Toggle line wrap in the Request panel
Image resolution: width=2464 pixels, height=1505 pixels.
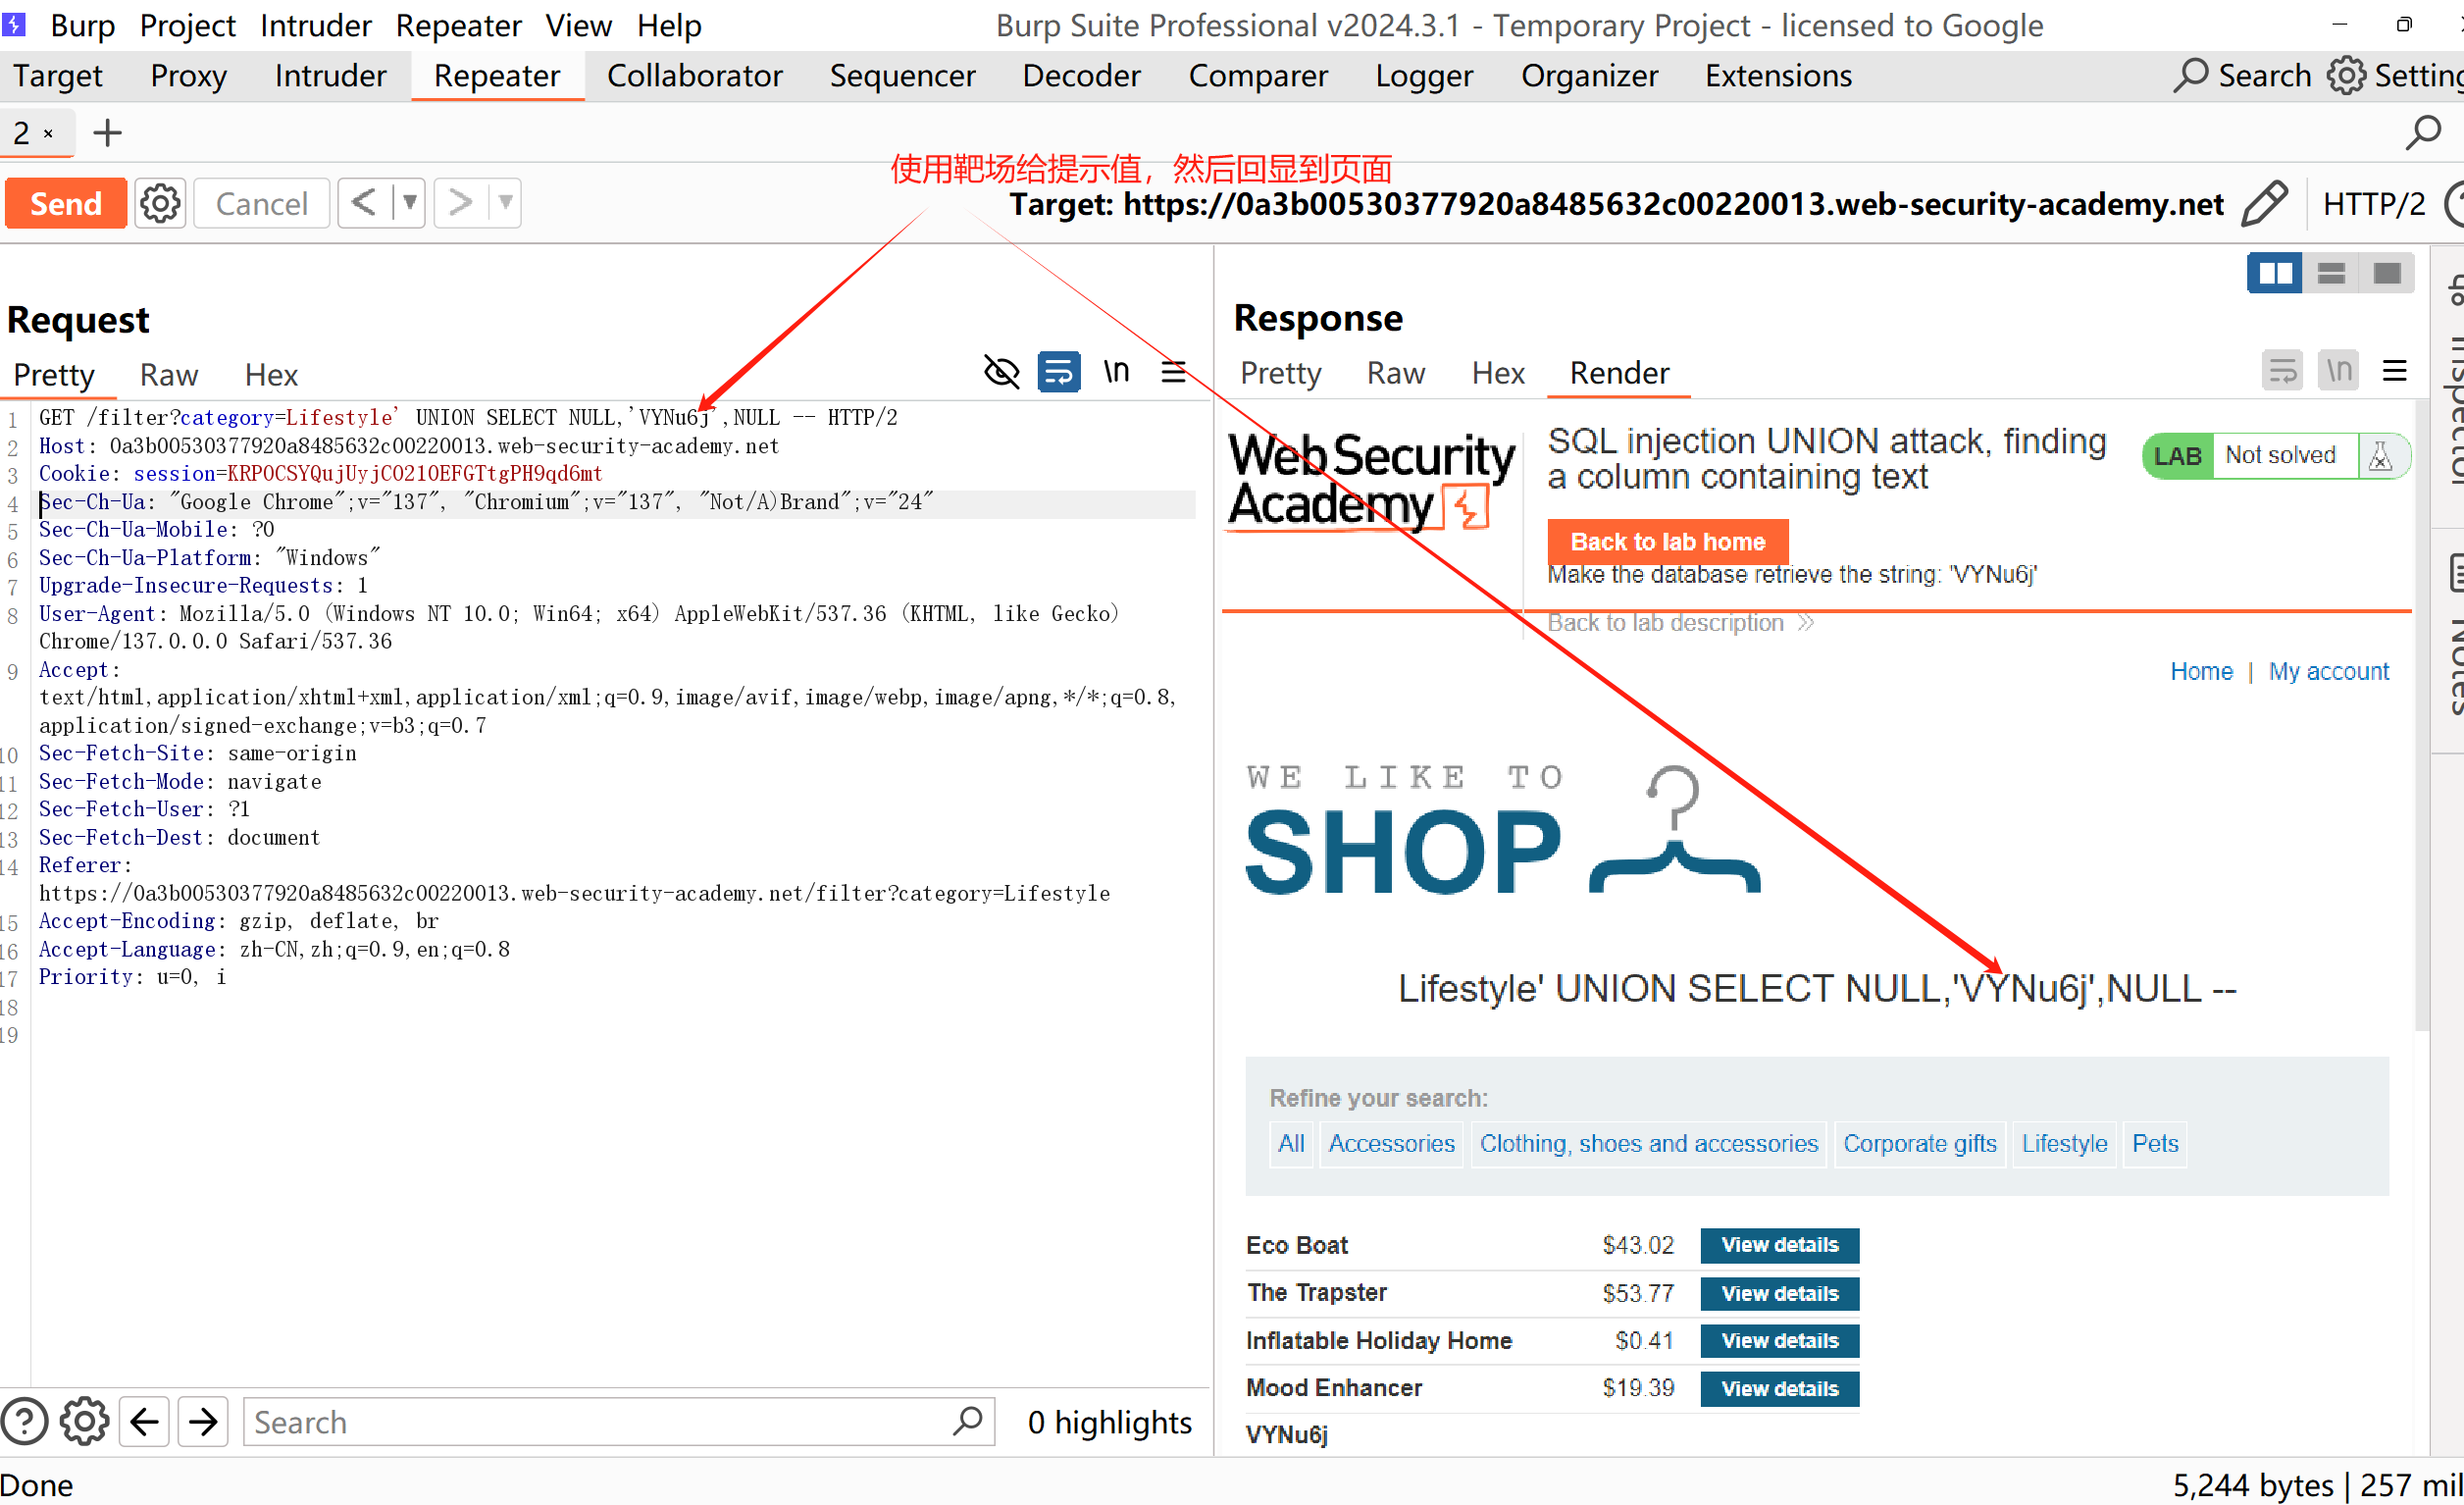pos(1058,373)
